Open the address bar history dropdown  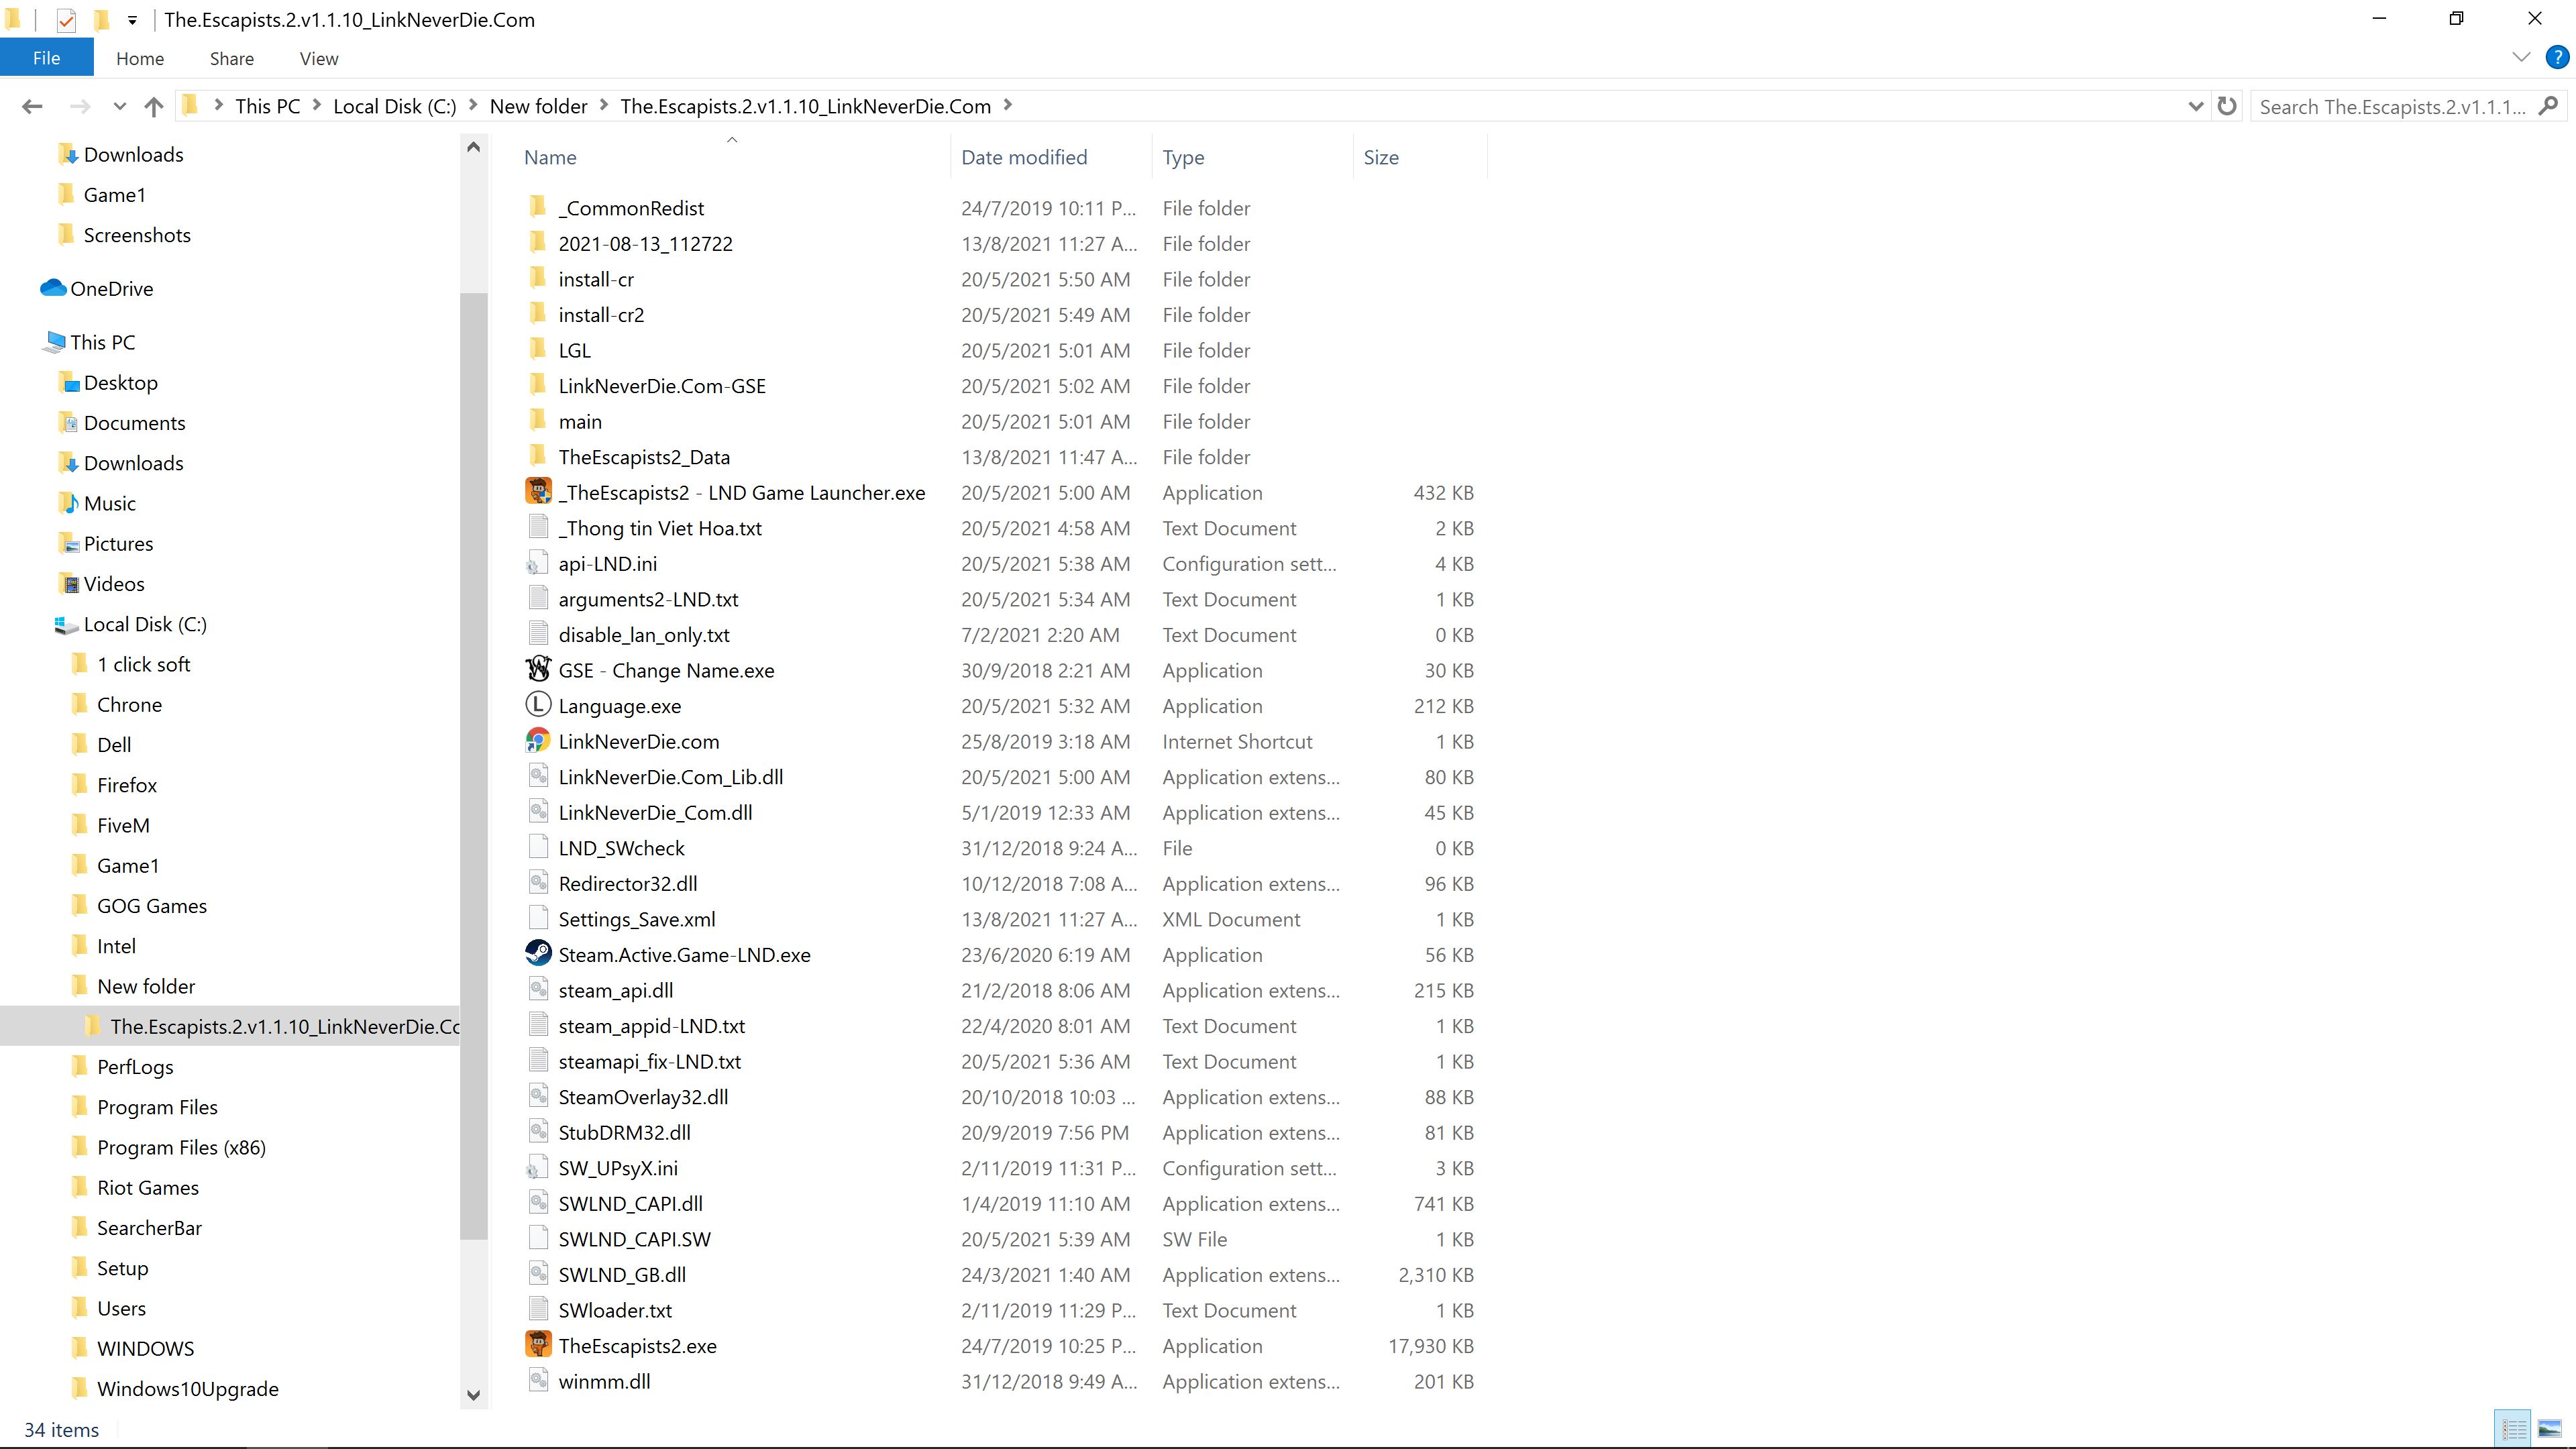(x=2195, y=106)
